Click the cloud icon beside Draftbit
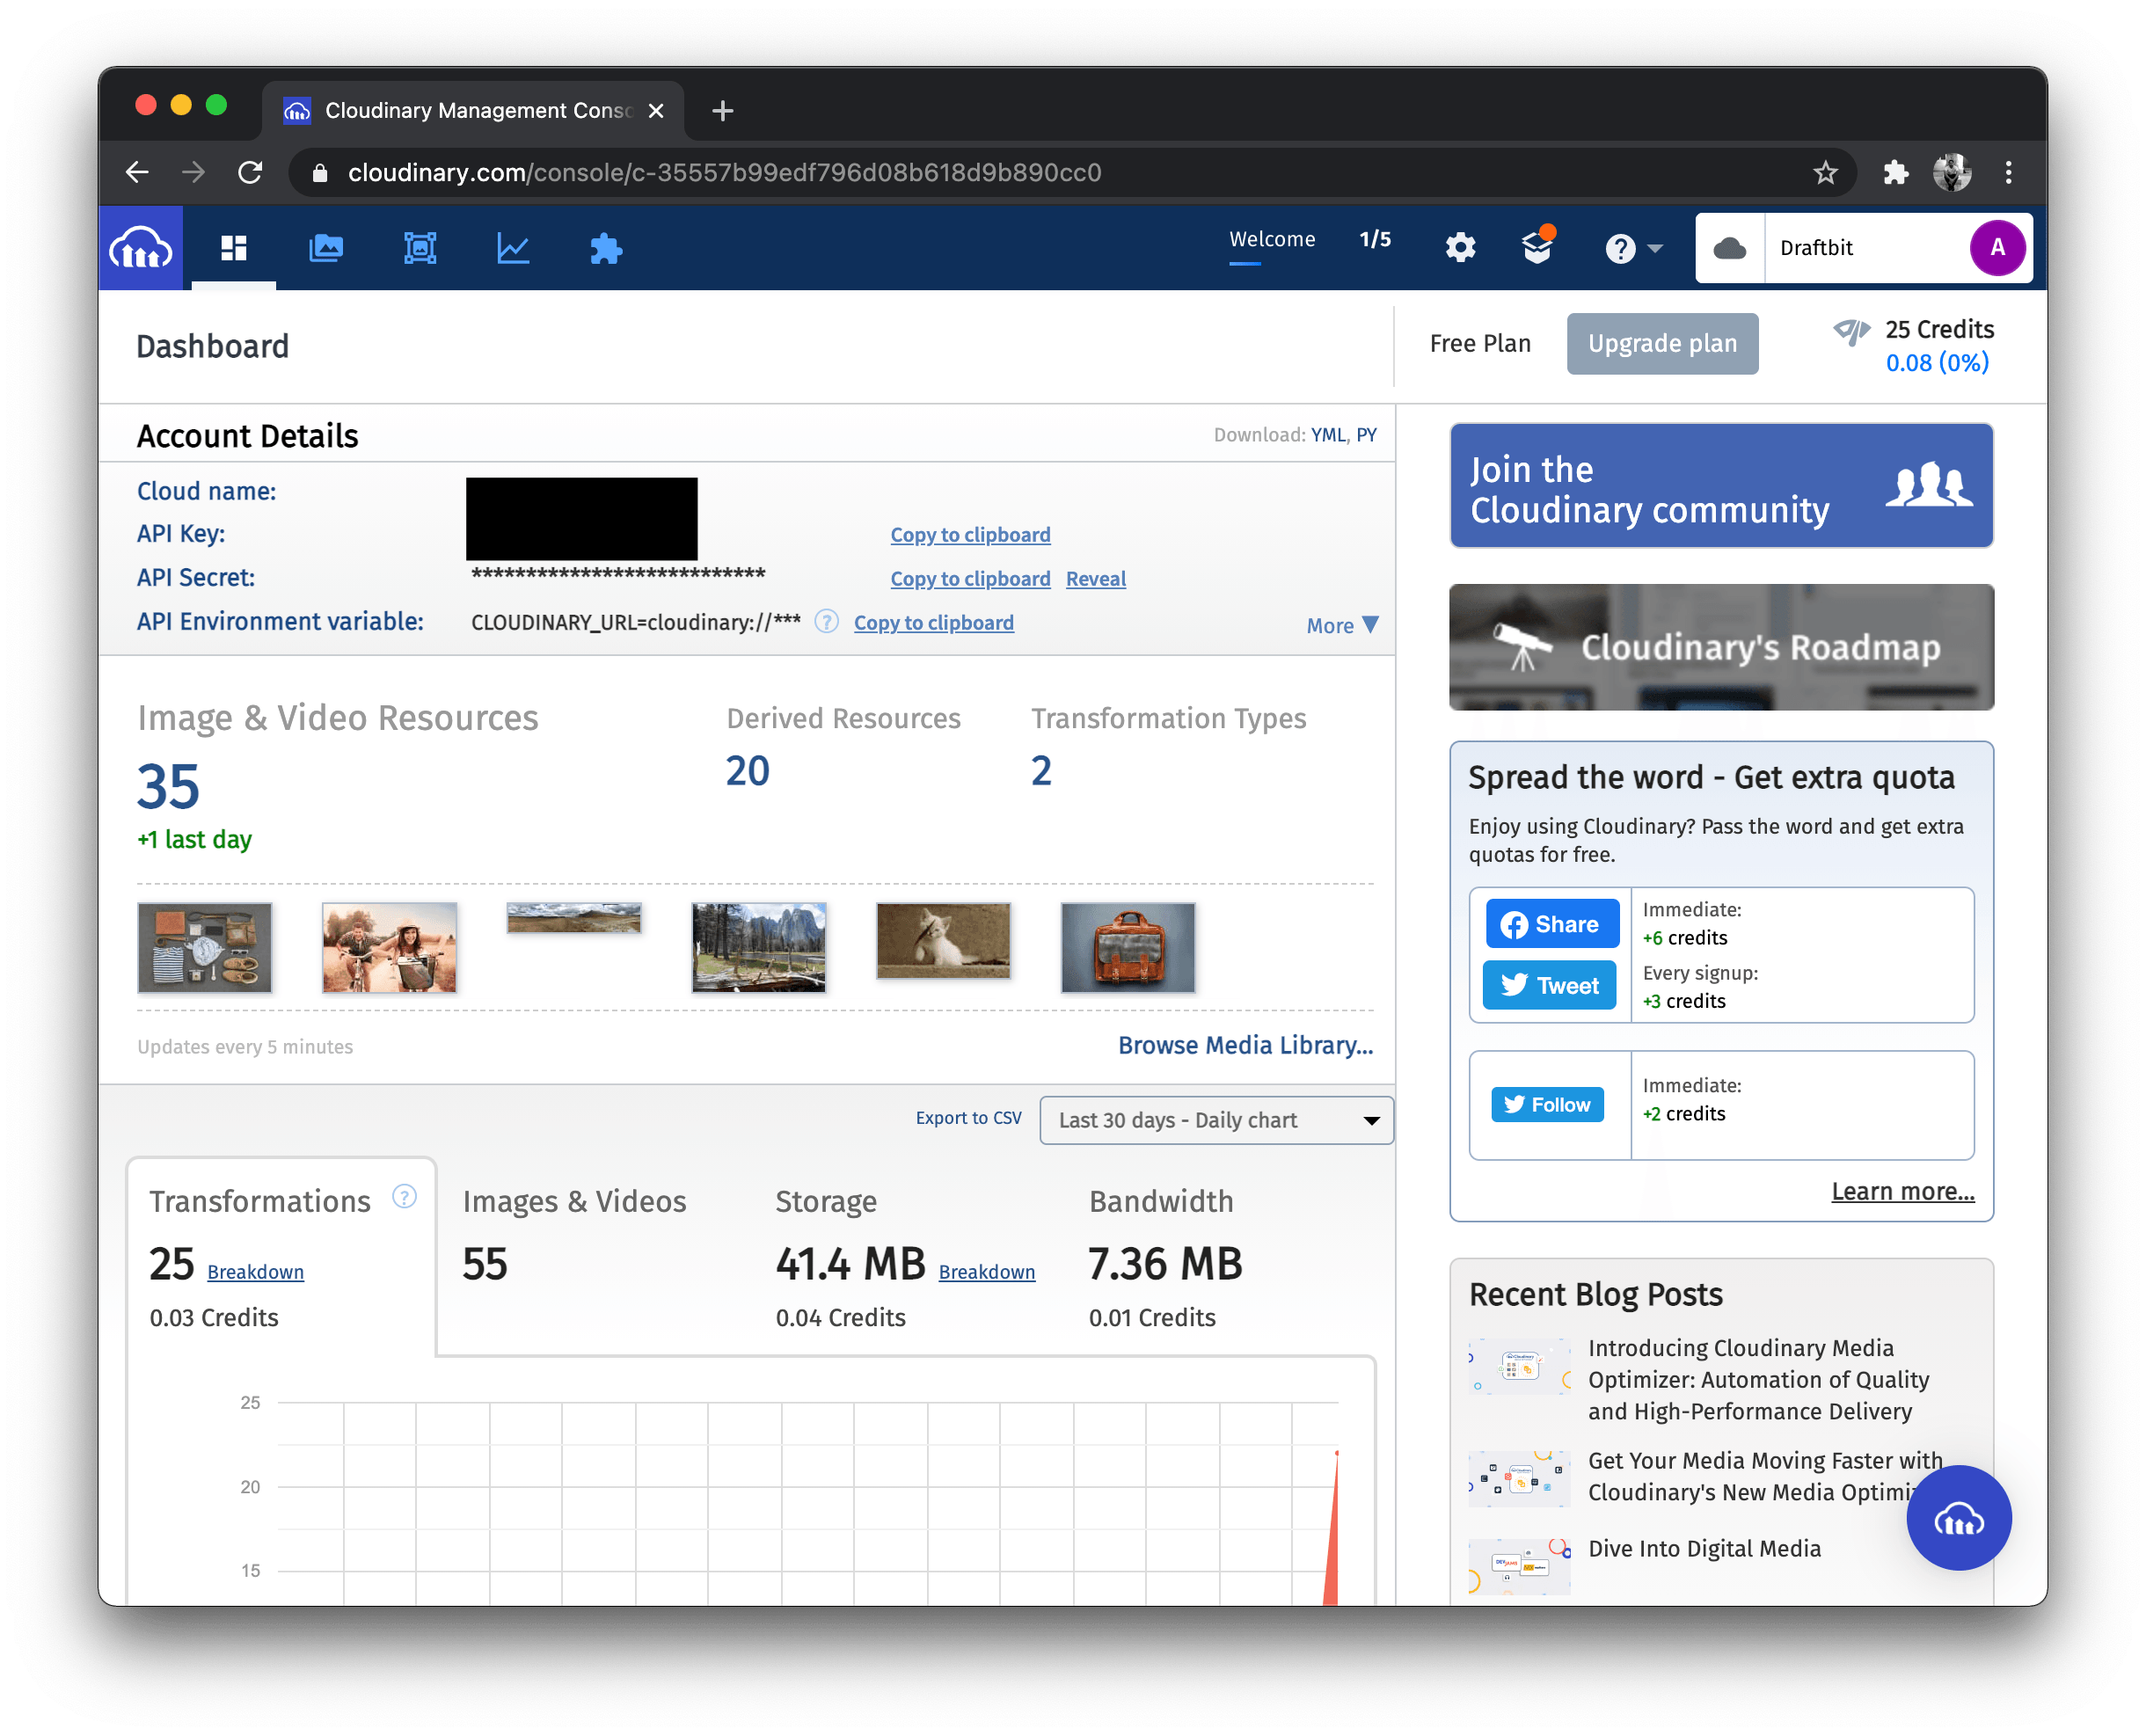 [1729, 248]
